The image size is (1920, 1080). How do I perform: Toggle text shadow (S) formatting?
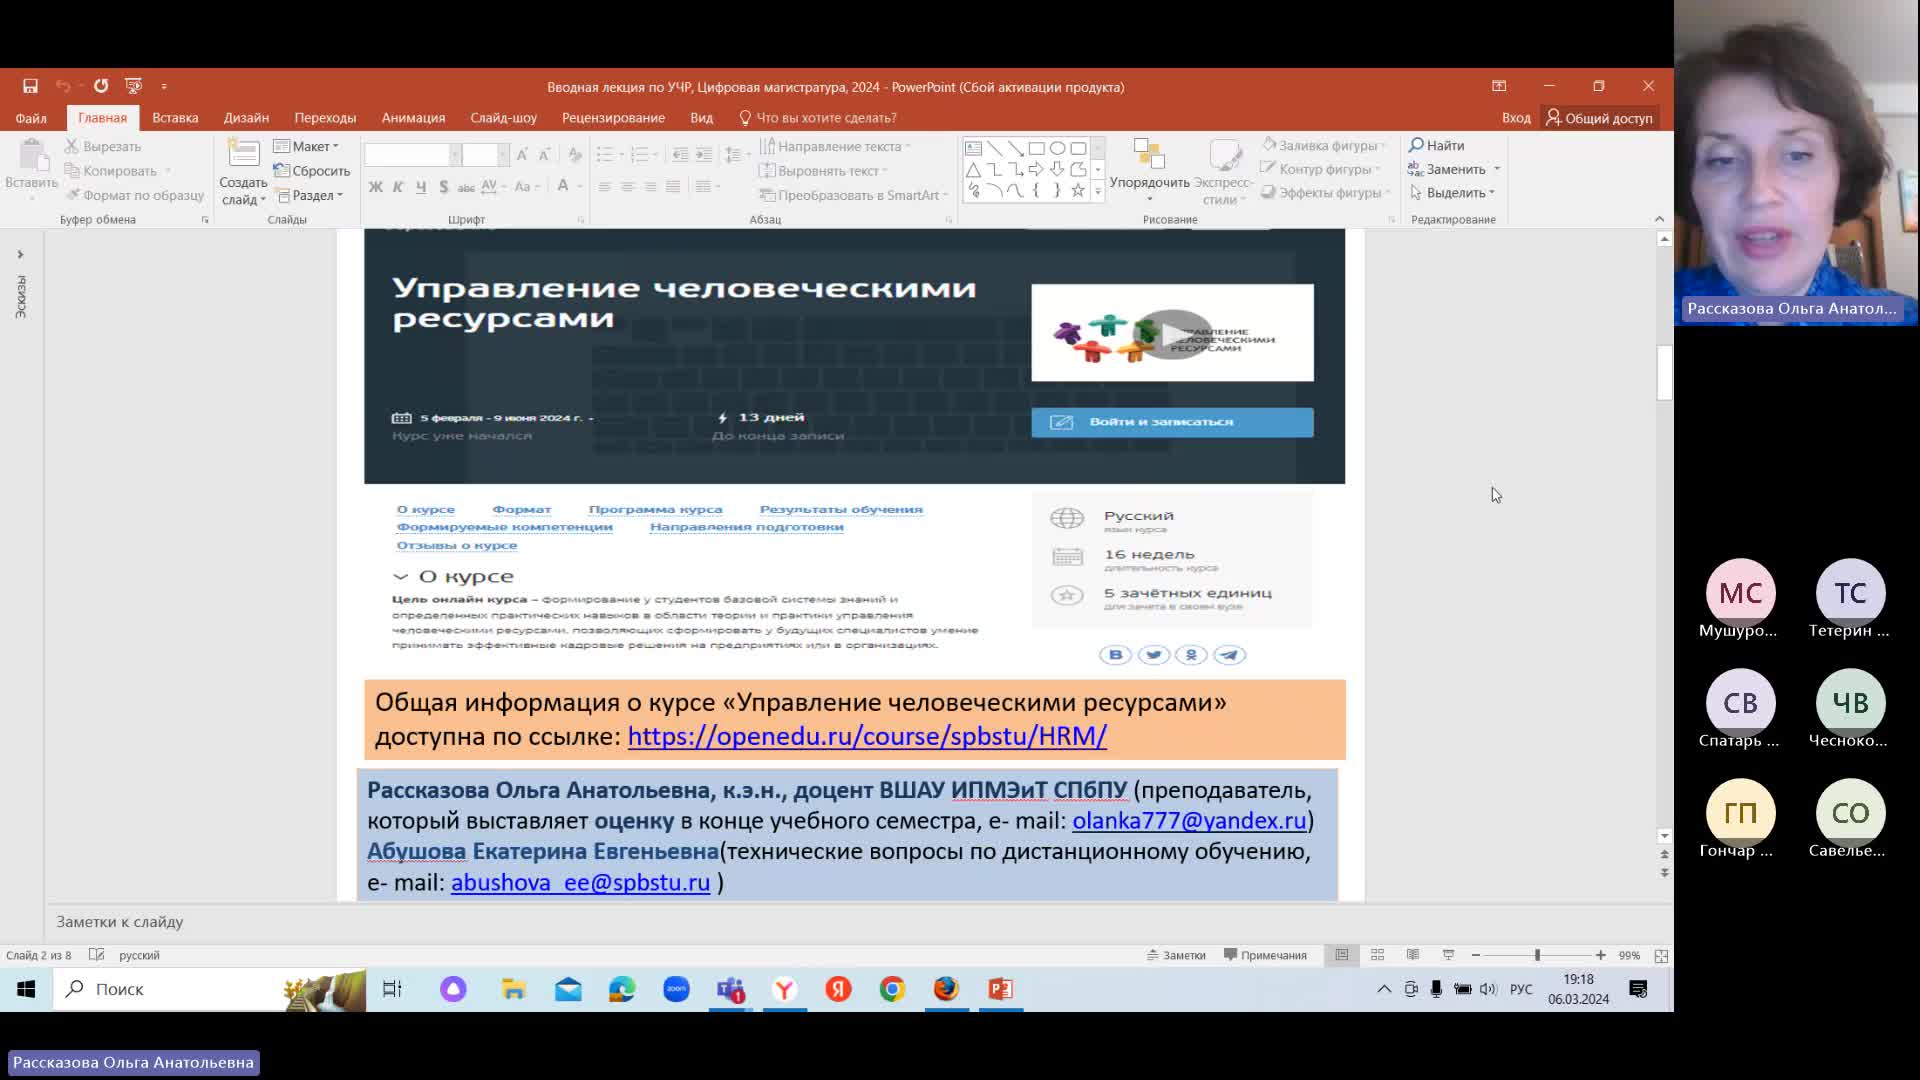(443, 186)
